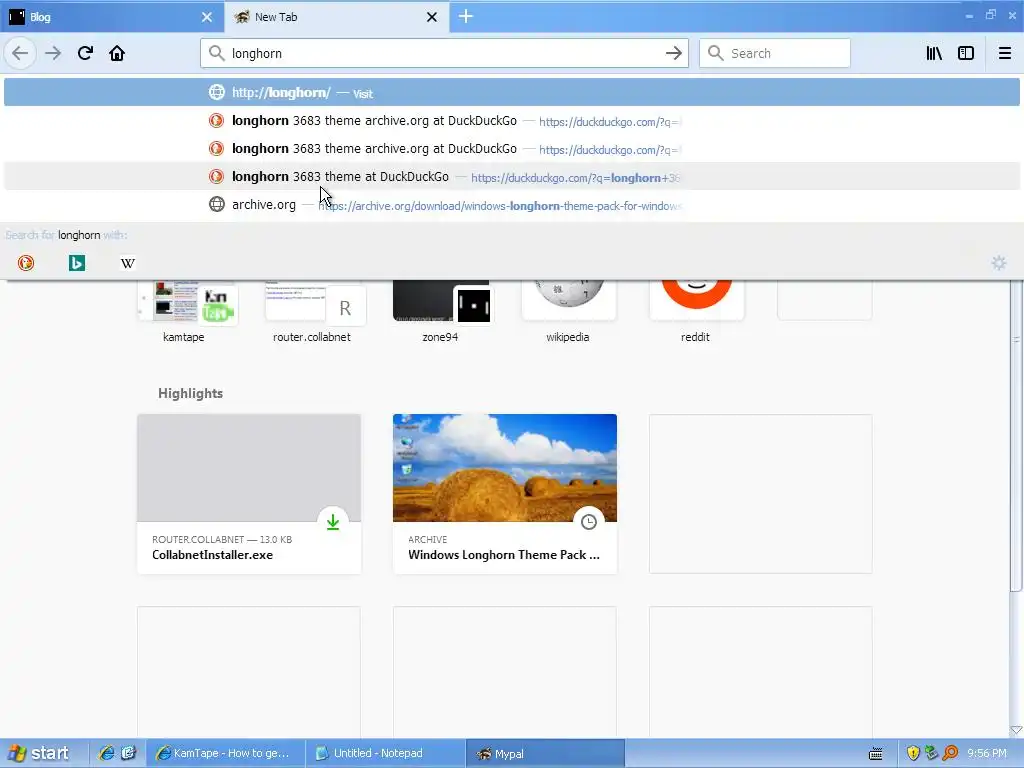Search with the Bing one-off icon
Viewport: 1024px width, 768px height.
(x=77, y=263)
